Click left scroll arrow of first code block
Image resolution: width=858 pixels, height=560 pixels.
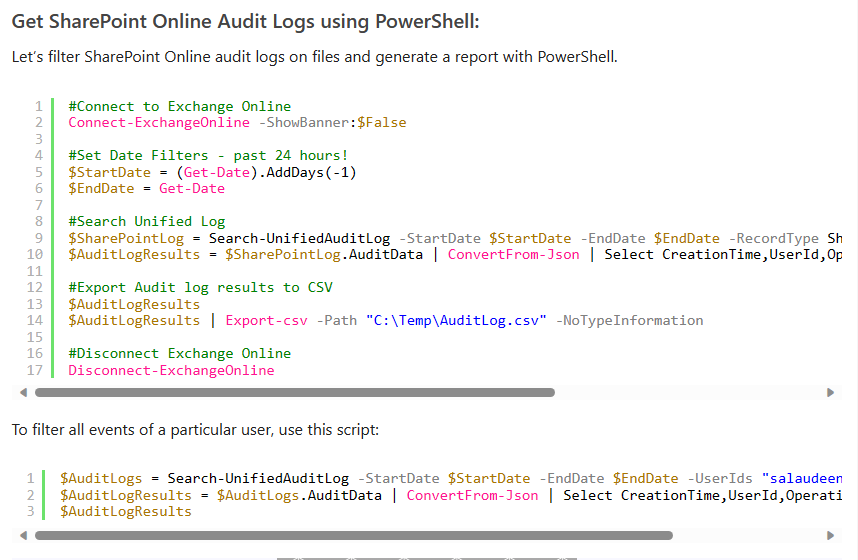(x=23, y=392)
